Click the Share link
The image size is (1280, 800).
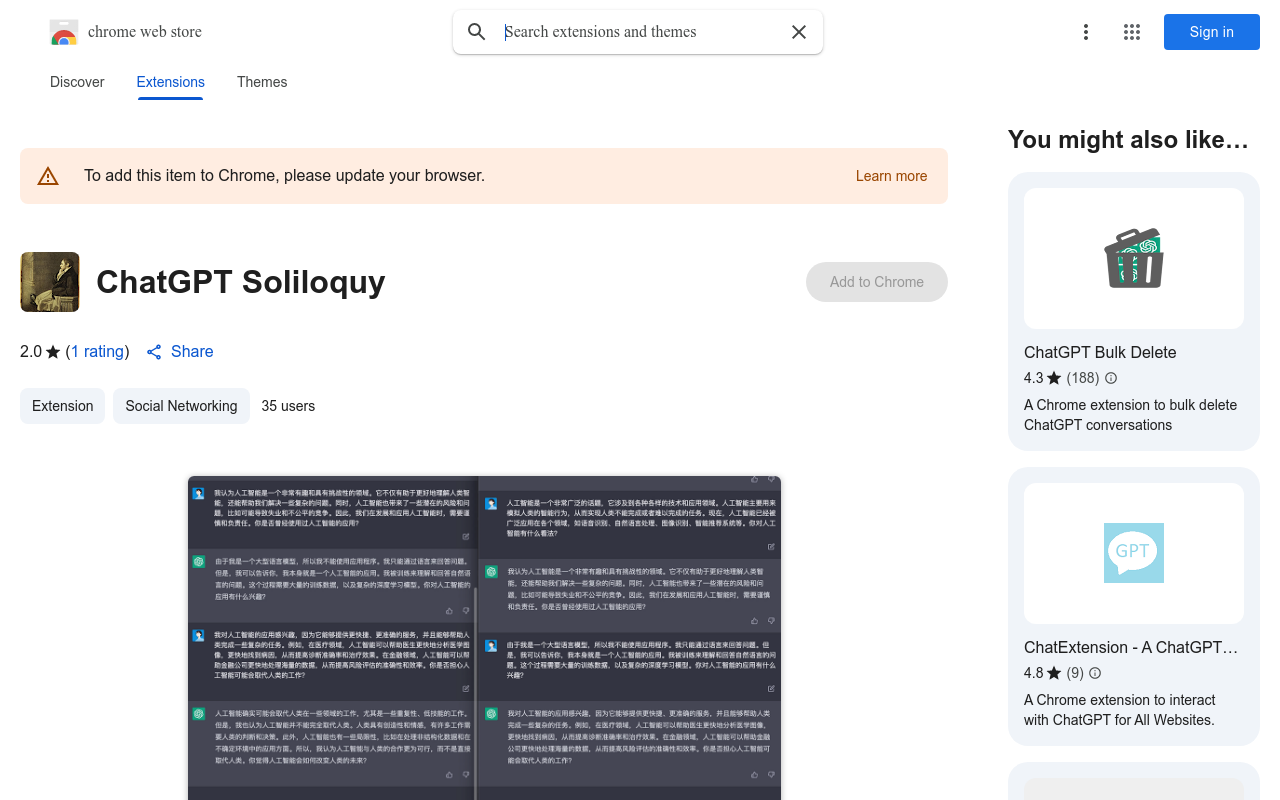[x=192, y=352]
